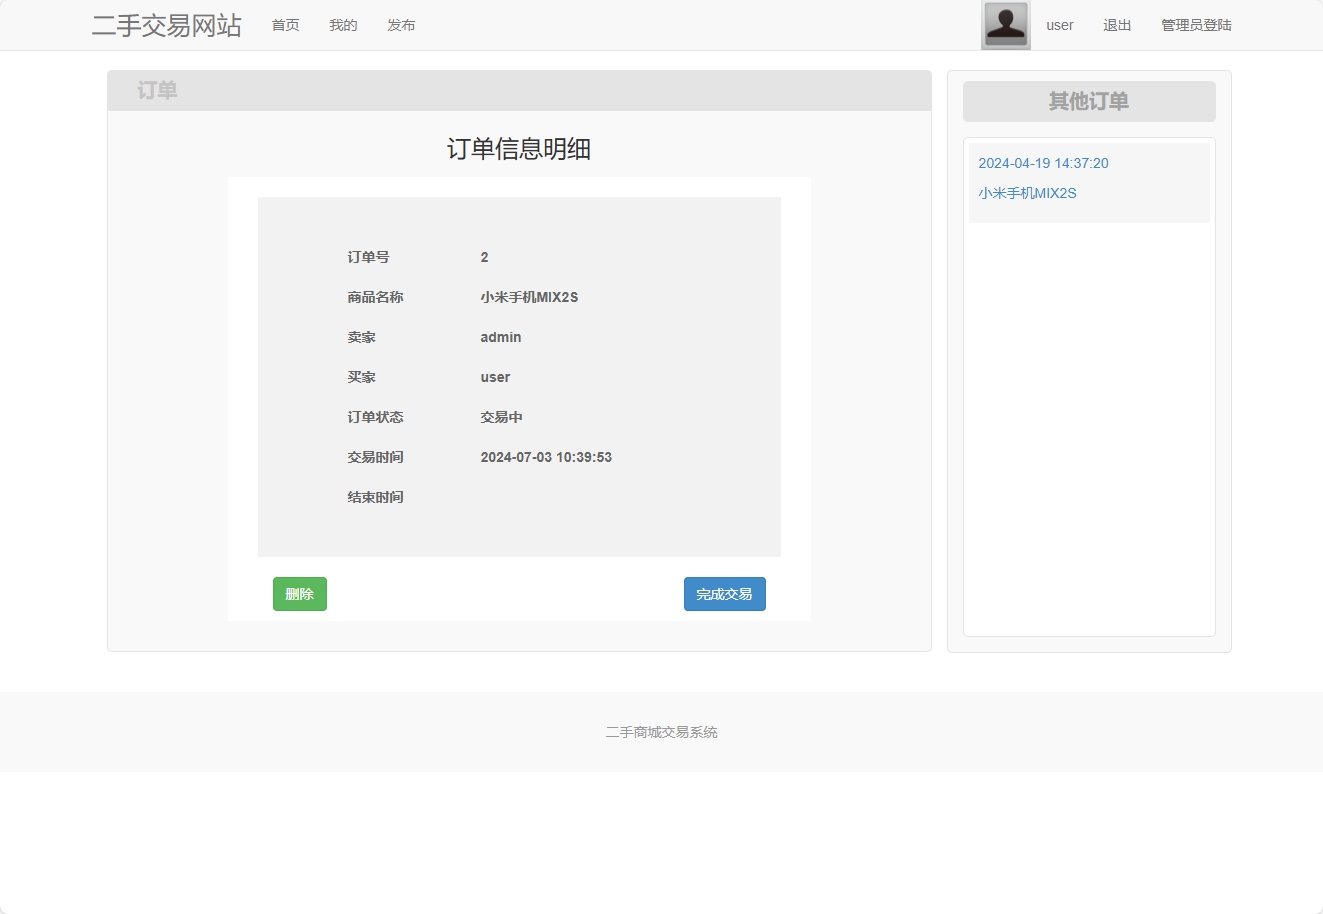Click the 订单信息明细 title
The height and width of the screenshot is (914, 1323).
click(519, 148)
